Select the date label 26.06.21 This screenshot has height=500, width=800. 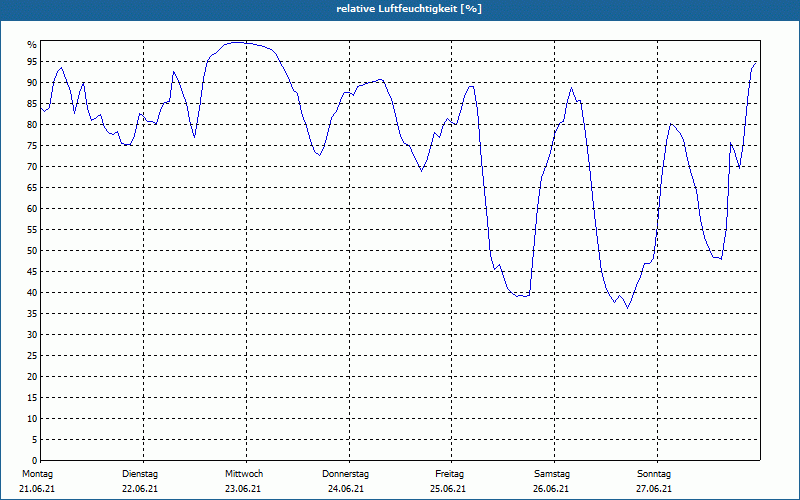point(551,489)
